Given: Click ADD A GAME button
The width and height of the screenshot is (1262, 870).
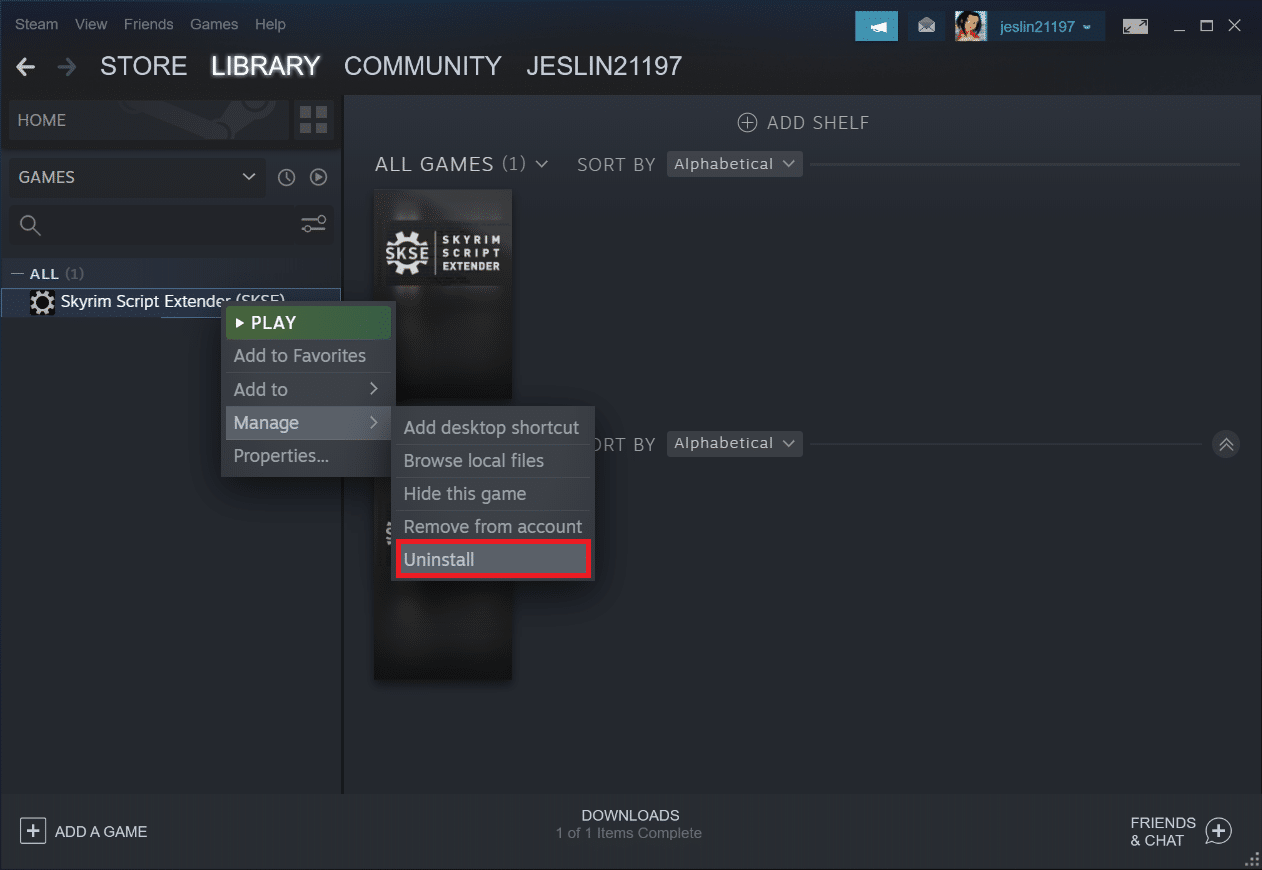Looking at the screenshot, I should click(84, 831).
